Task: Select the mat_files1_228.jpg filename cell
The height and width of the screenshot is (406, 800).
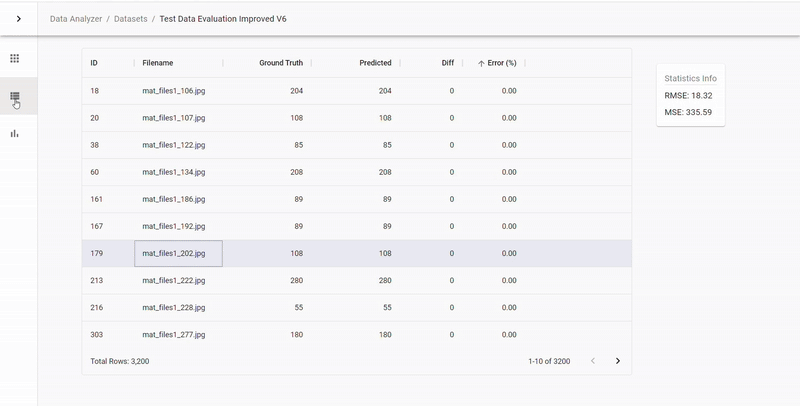Action: (179, 308)
